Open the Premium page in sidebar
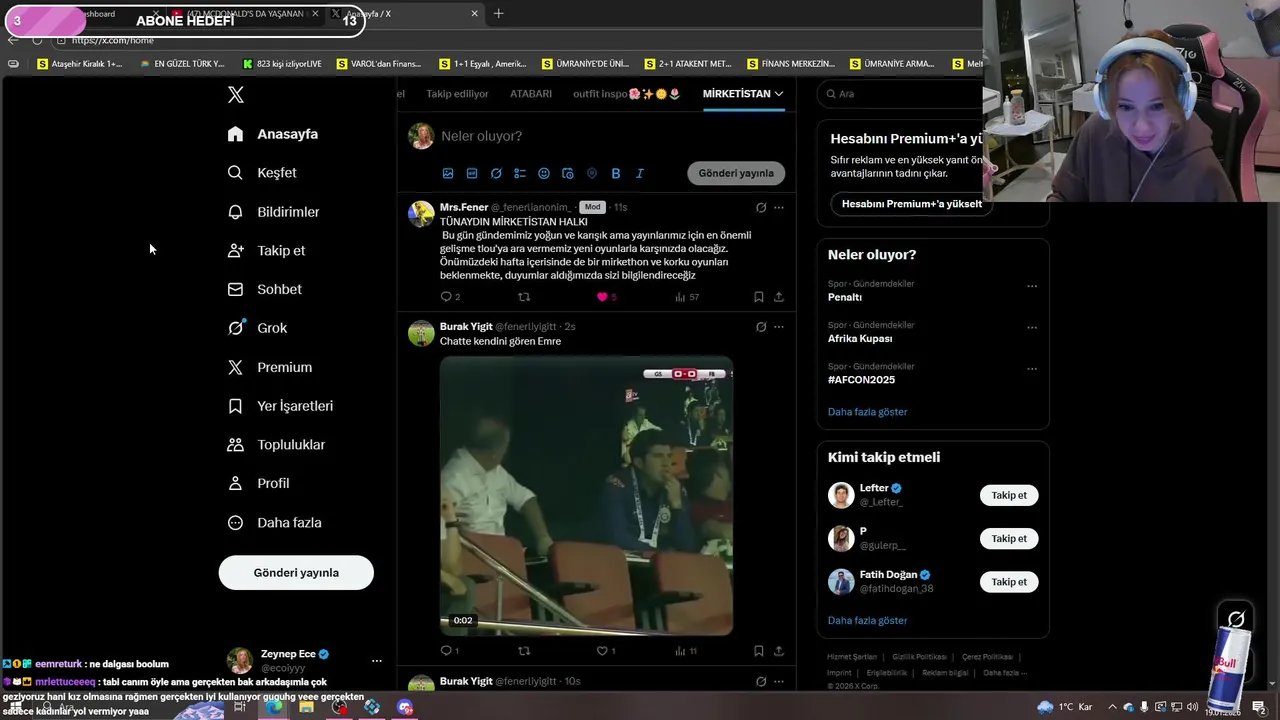Viewport: 1280px width, 720px height. [270, 367]
